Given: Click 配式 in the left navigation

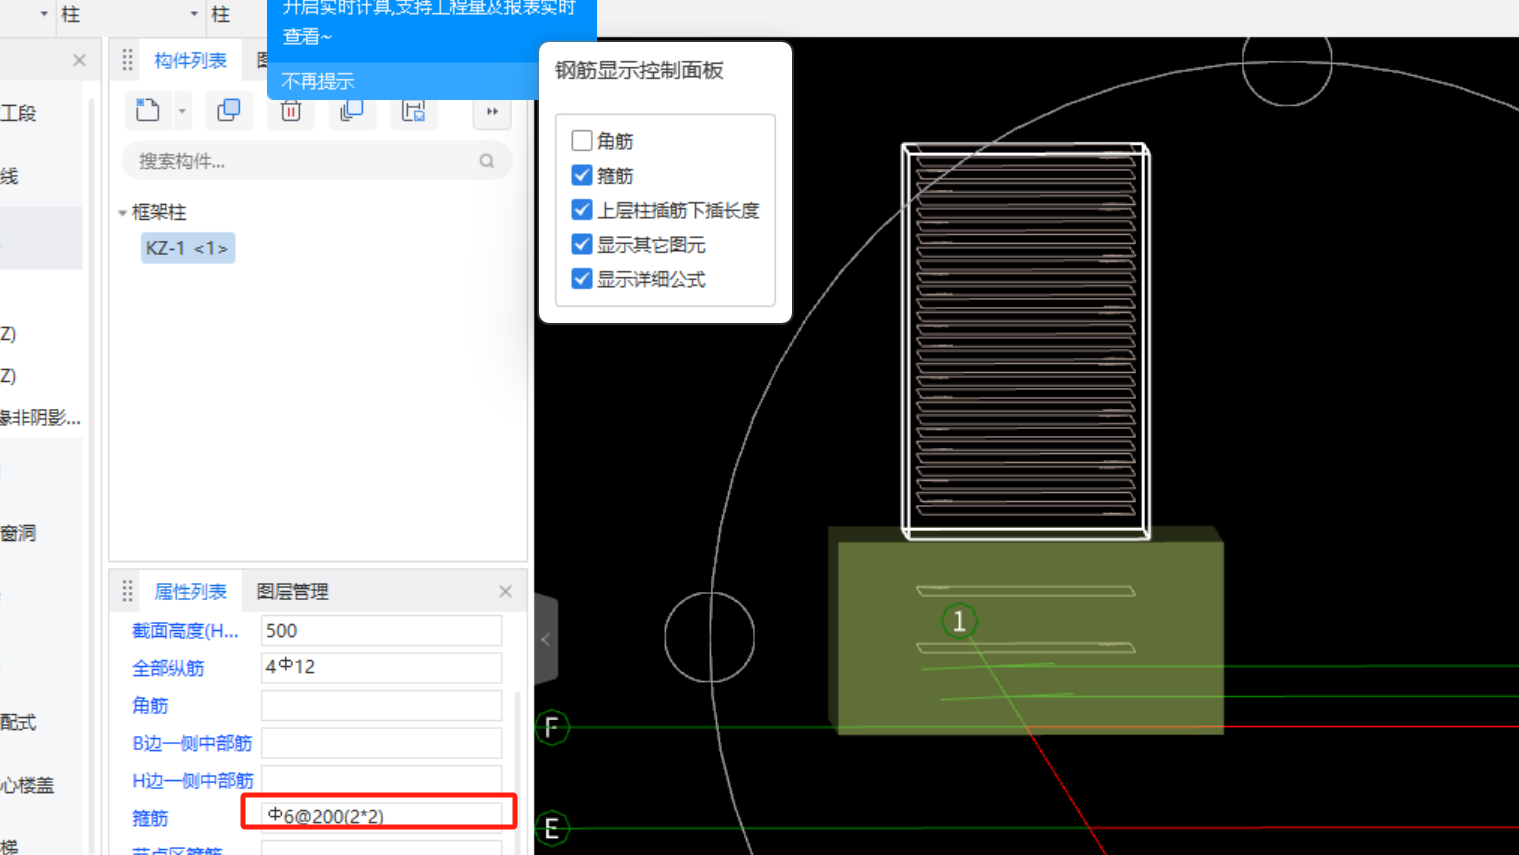Looking at the screenshot, I should [x=18, y=722].
